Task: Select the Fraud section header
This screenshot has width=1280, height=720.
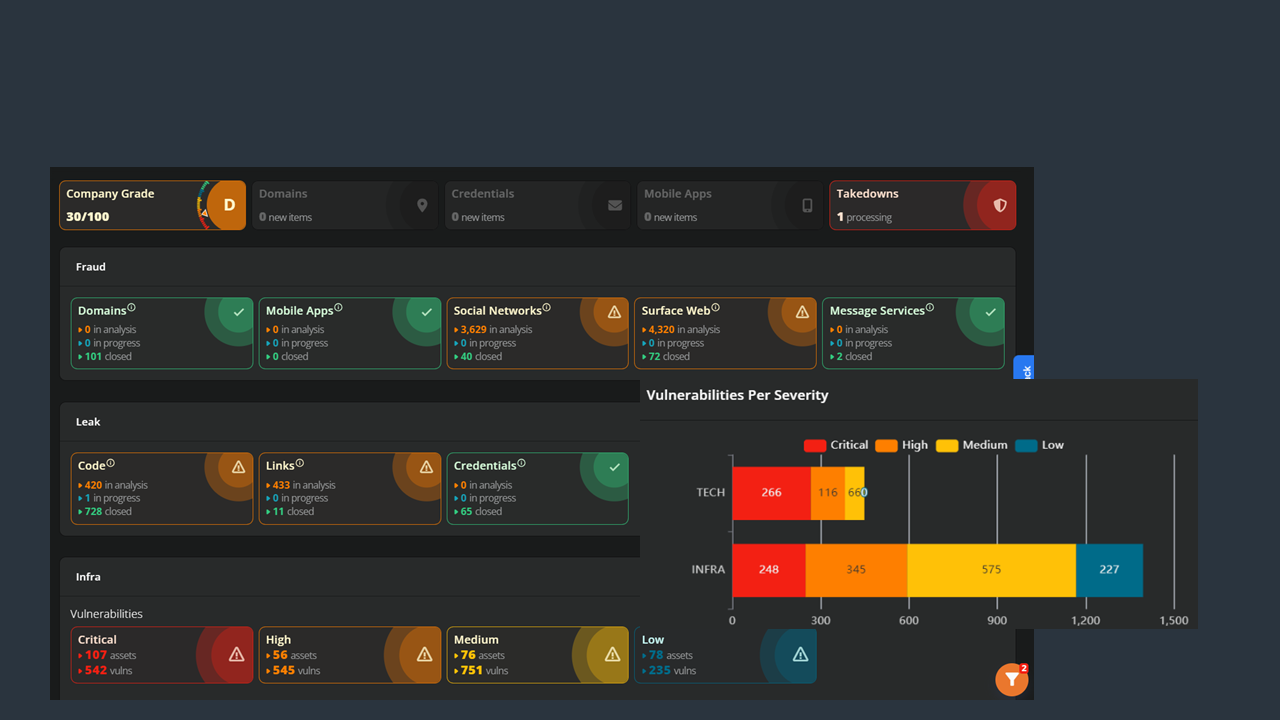Action: pyautogui.click(x=91, y=267)
